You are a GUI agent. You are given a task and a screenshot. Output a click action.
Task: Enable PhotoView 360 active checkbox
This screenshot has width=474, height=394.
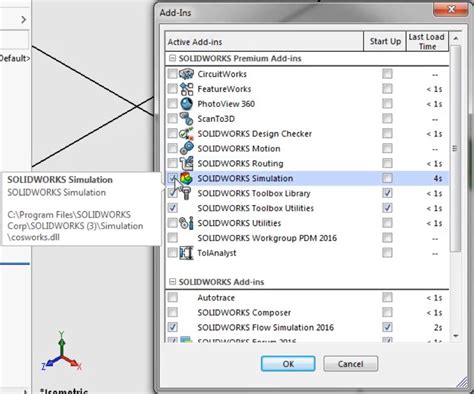click(x=172, y=104)
